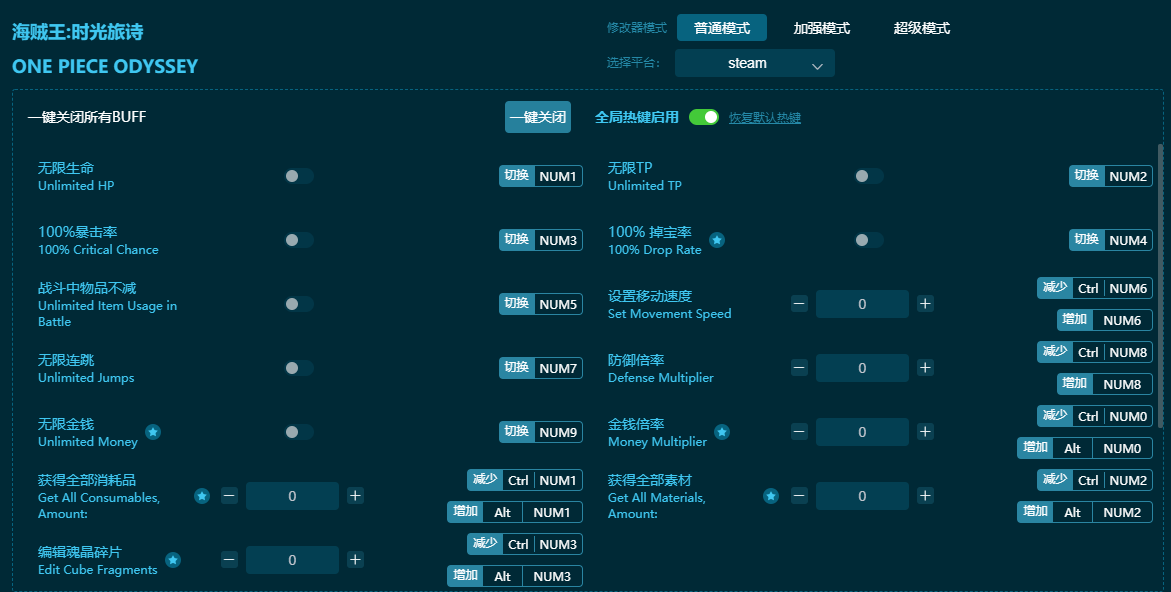Screen dimensions: 1171x592
Task: Click star icon beside Get All Consumables
Action: [x=202, y=496]
